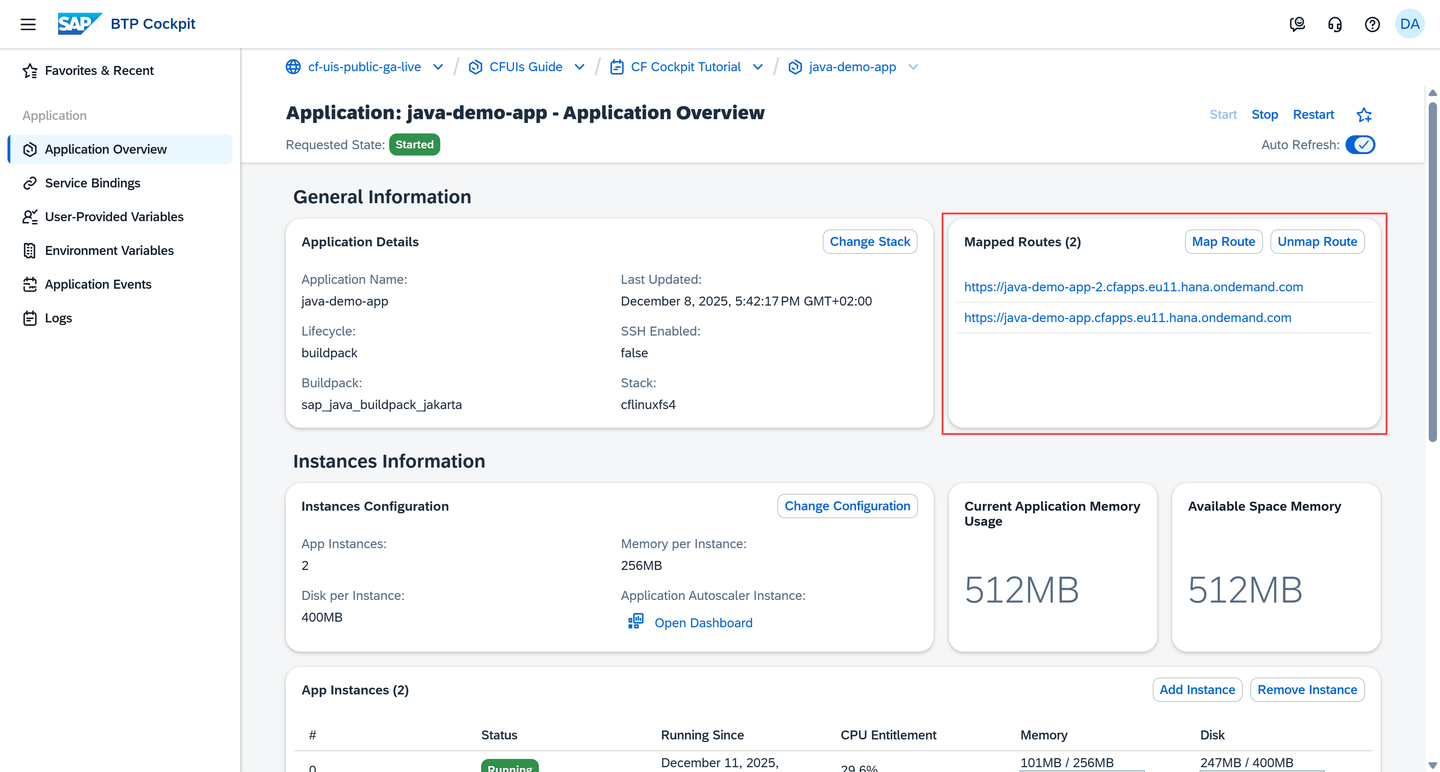Click the java-demo-app breadcrumb icon
The width and height of the screenshot is (1440, 772).
click(795, 67)
